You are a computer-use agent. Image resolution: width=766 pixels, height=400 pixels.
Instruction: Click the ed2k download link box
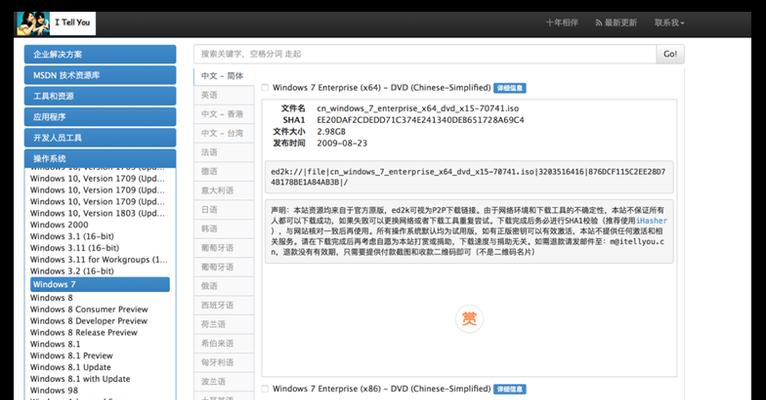point(469,177)
